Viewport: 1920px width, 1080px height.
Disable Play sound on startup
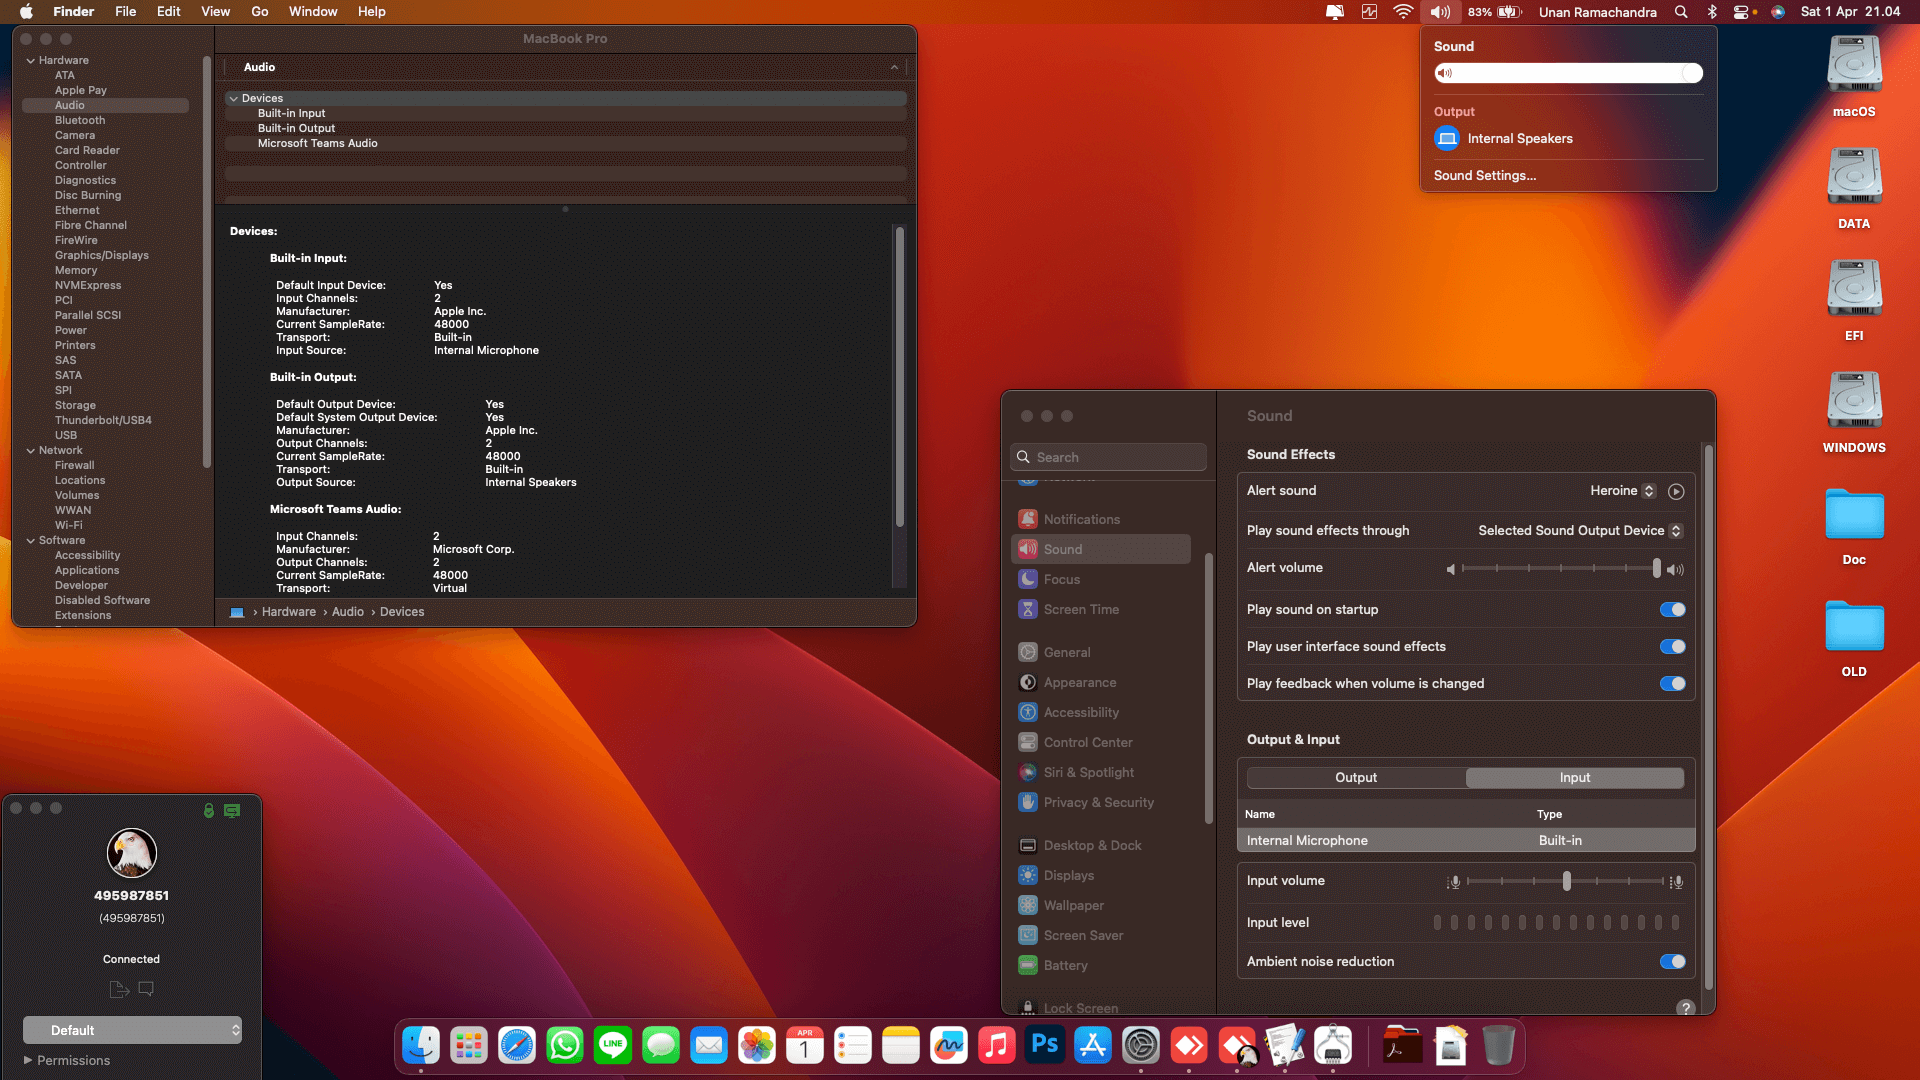coord(1671,609)
